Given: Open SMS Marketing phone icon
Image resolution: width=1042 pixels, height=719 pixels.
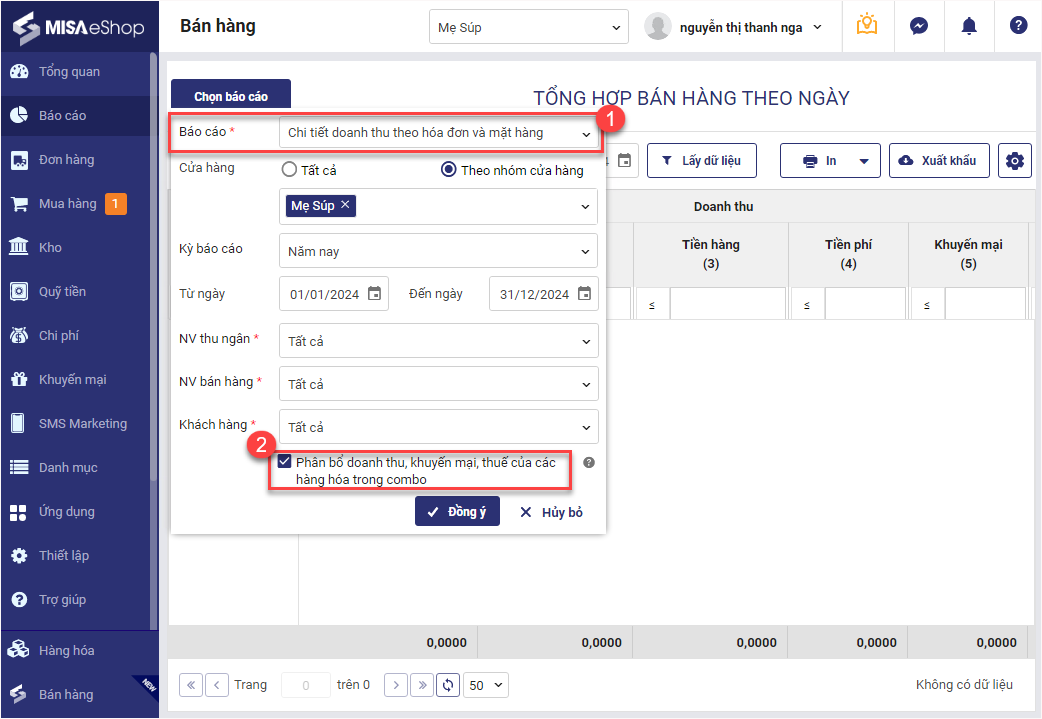Looking at the screenshot, I should [x=19, y=423].
